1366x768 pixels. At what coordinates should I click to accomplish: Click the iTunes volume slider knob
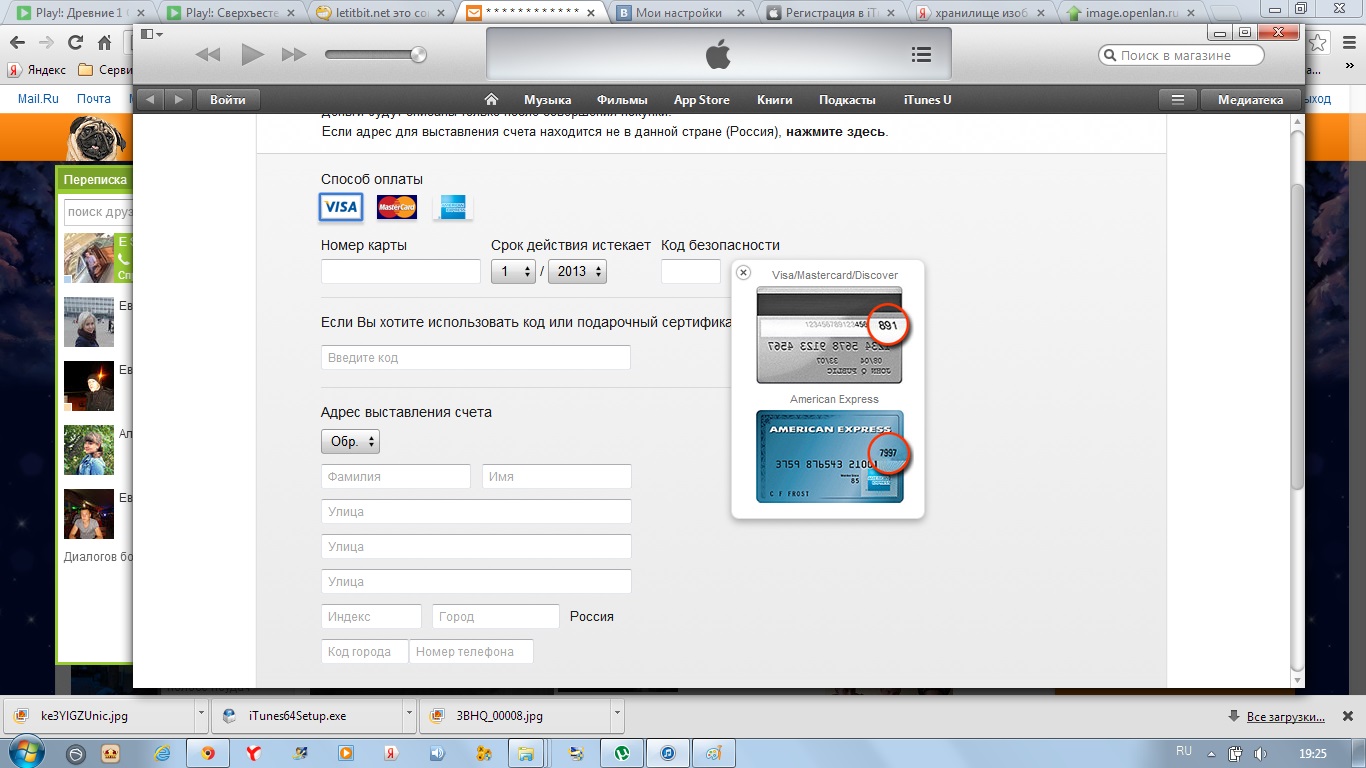pyautogui.click(x=418, y=54)
